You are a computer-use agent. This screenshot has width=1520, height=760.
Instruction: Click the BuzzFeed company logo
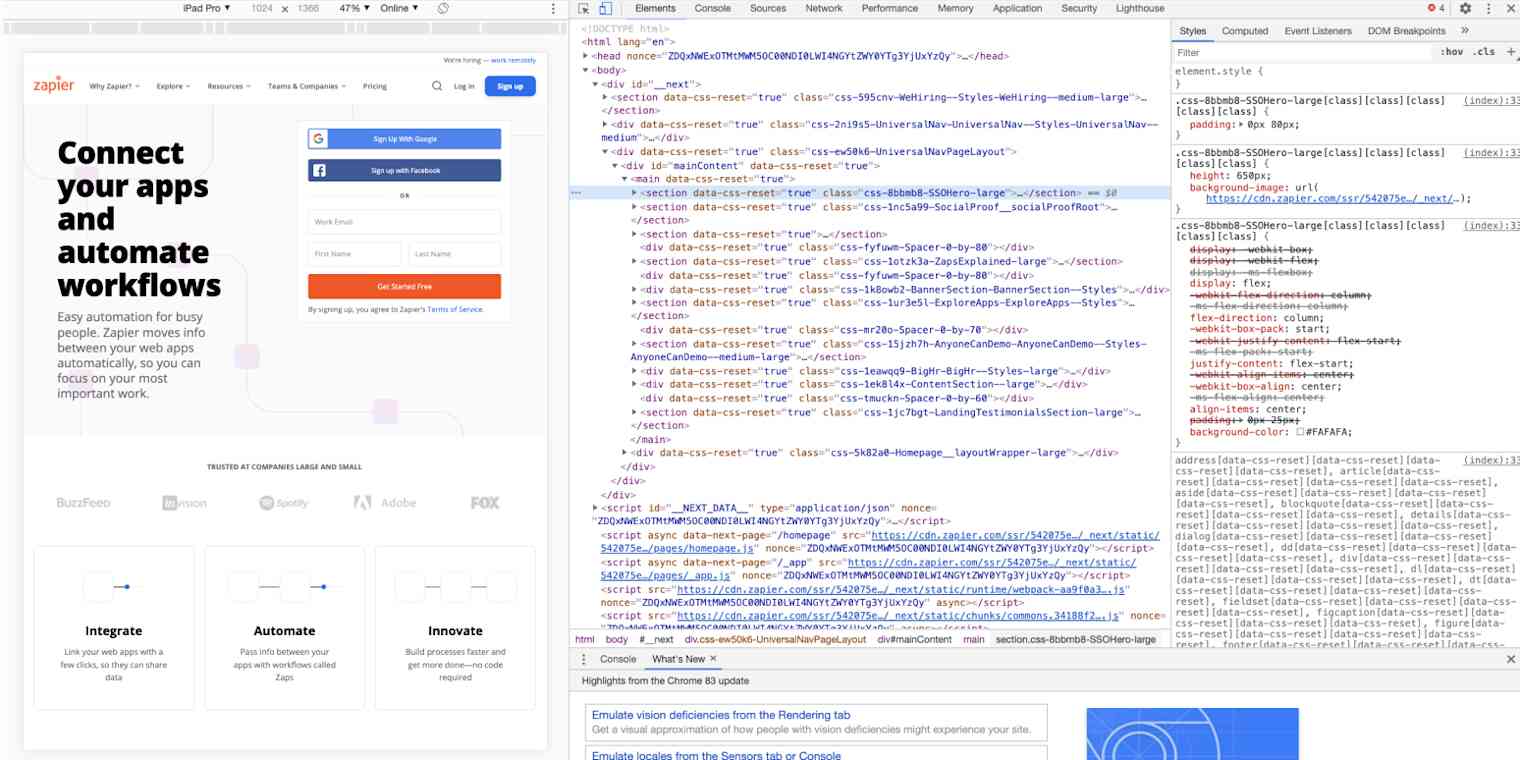83,503
